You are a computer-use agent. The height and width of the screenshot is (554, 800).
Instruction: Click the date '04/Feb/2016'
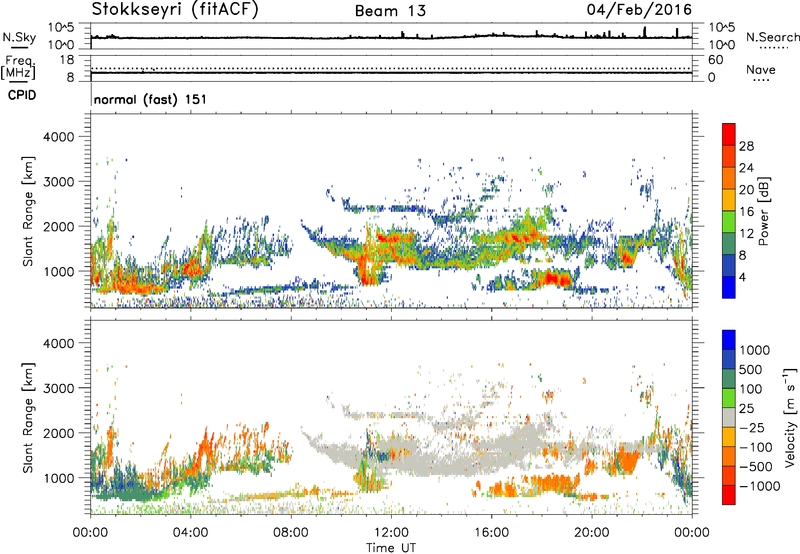pos(639,10)
